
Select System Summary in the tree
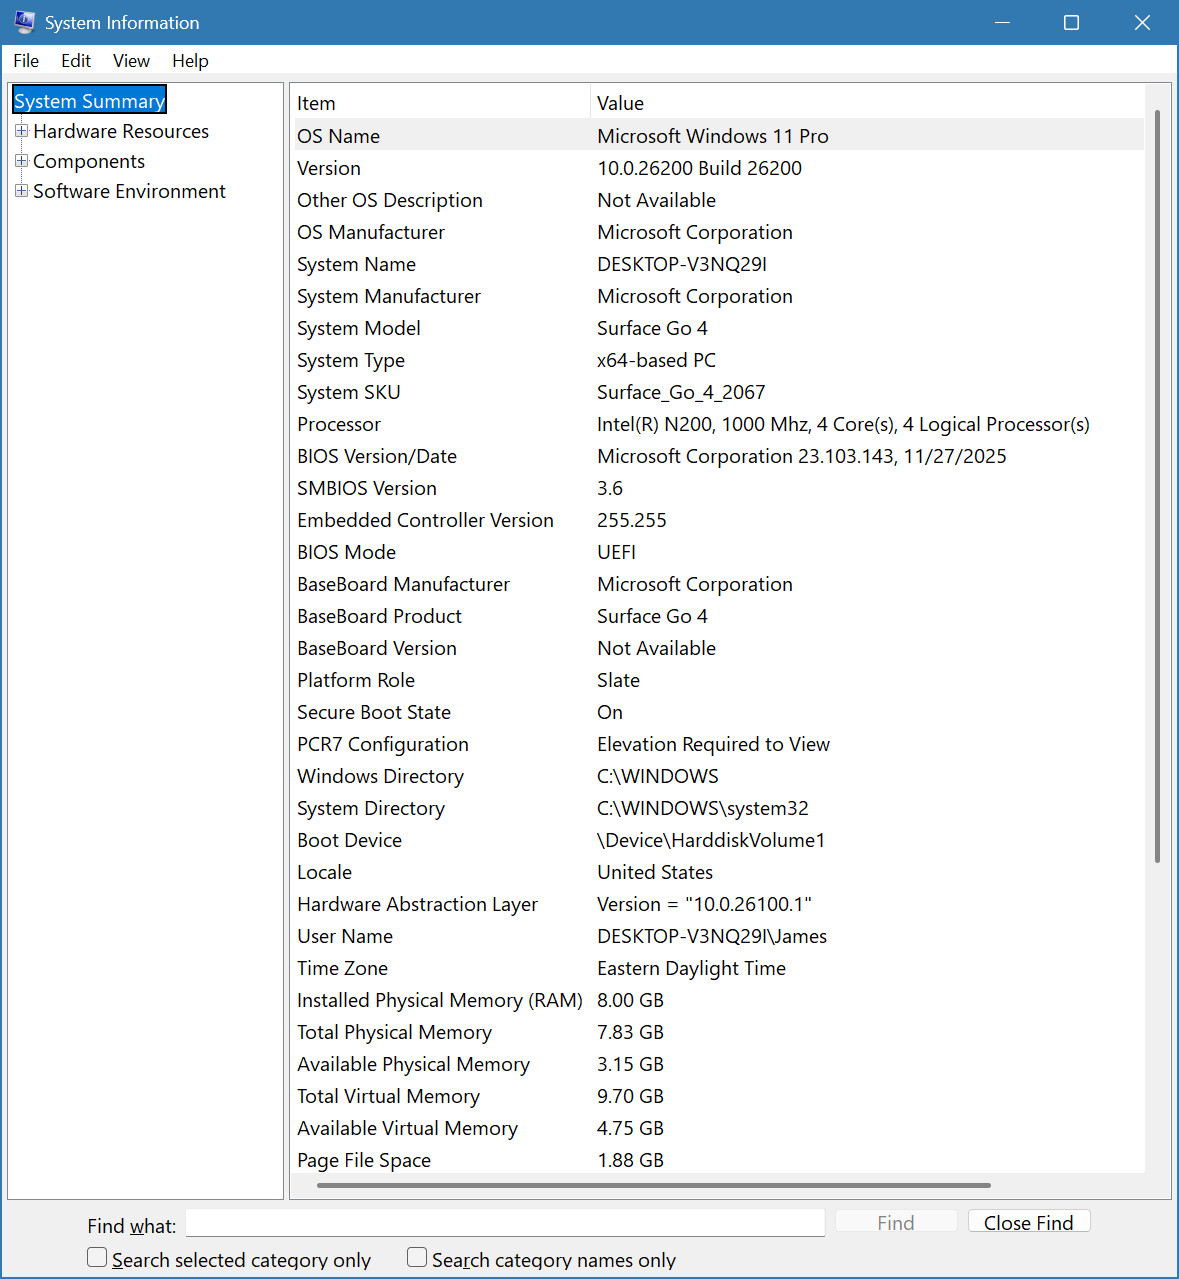pyautogui.click(x=89, y=101)
